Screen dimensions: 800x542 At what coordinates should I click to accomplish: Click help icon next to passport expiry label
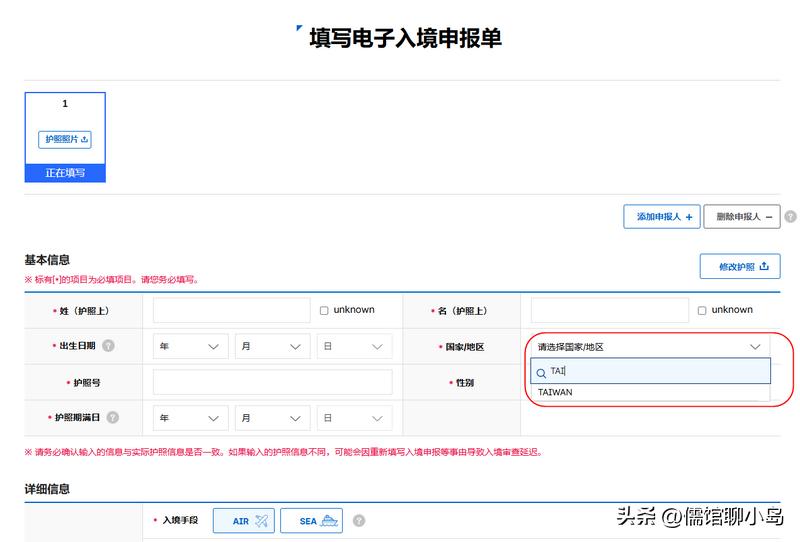113,417
